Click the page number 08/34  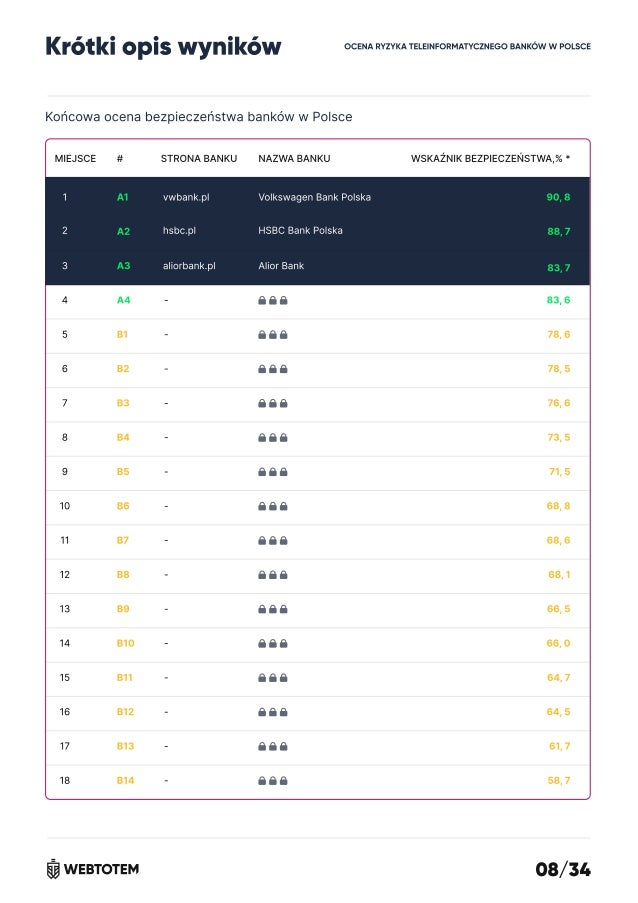(x=563, y=869)
